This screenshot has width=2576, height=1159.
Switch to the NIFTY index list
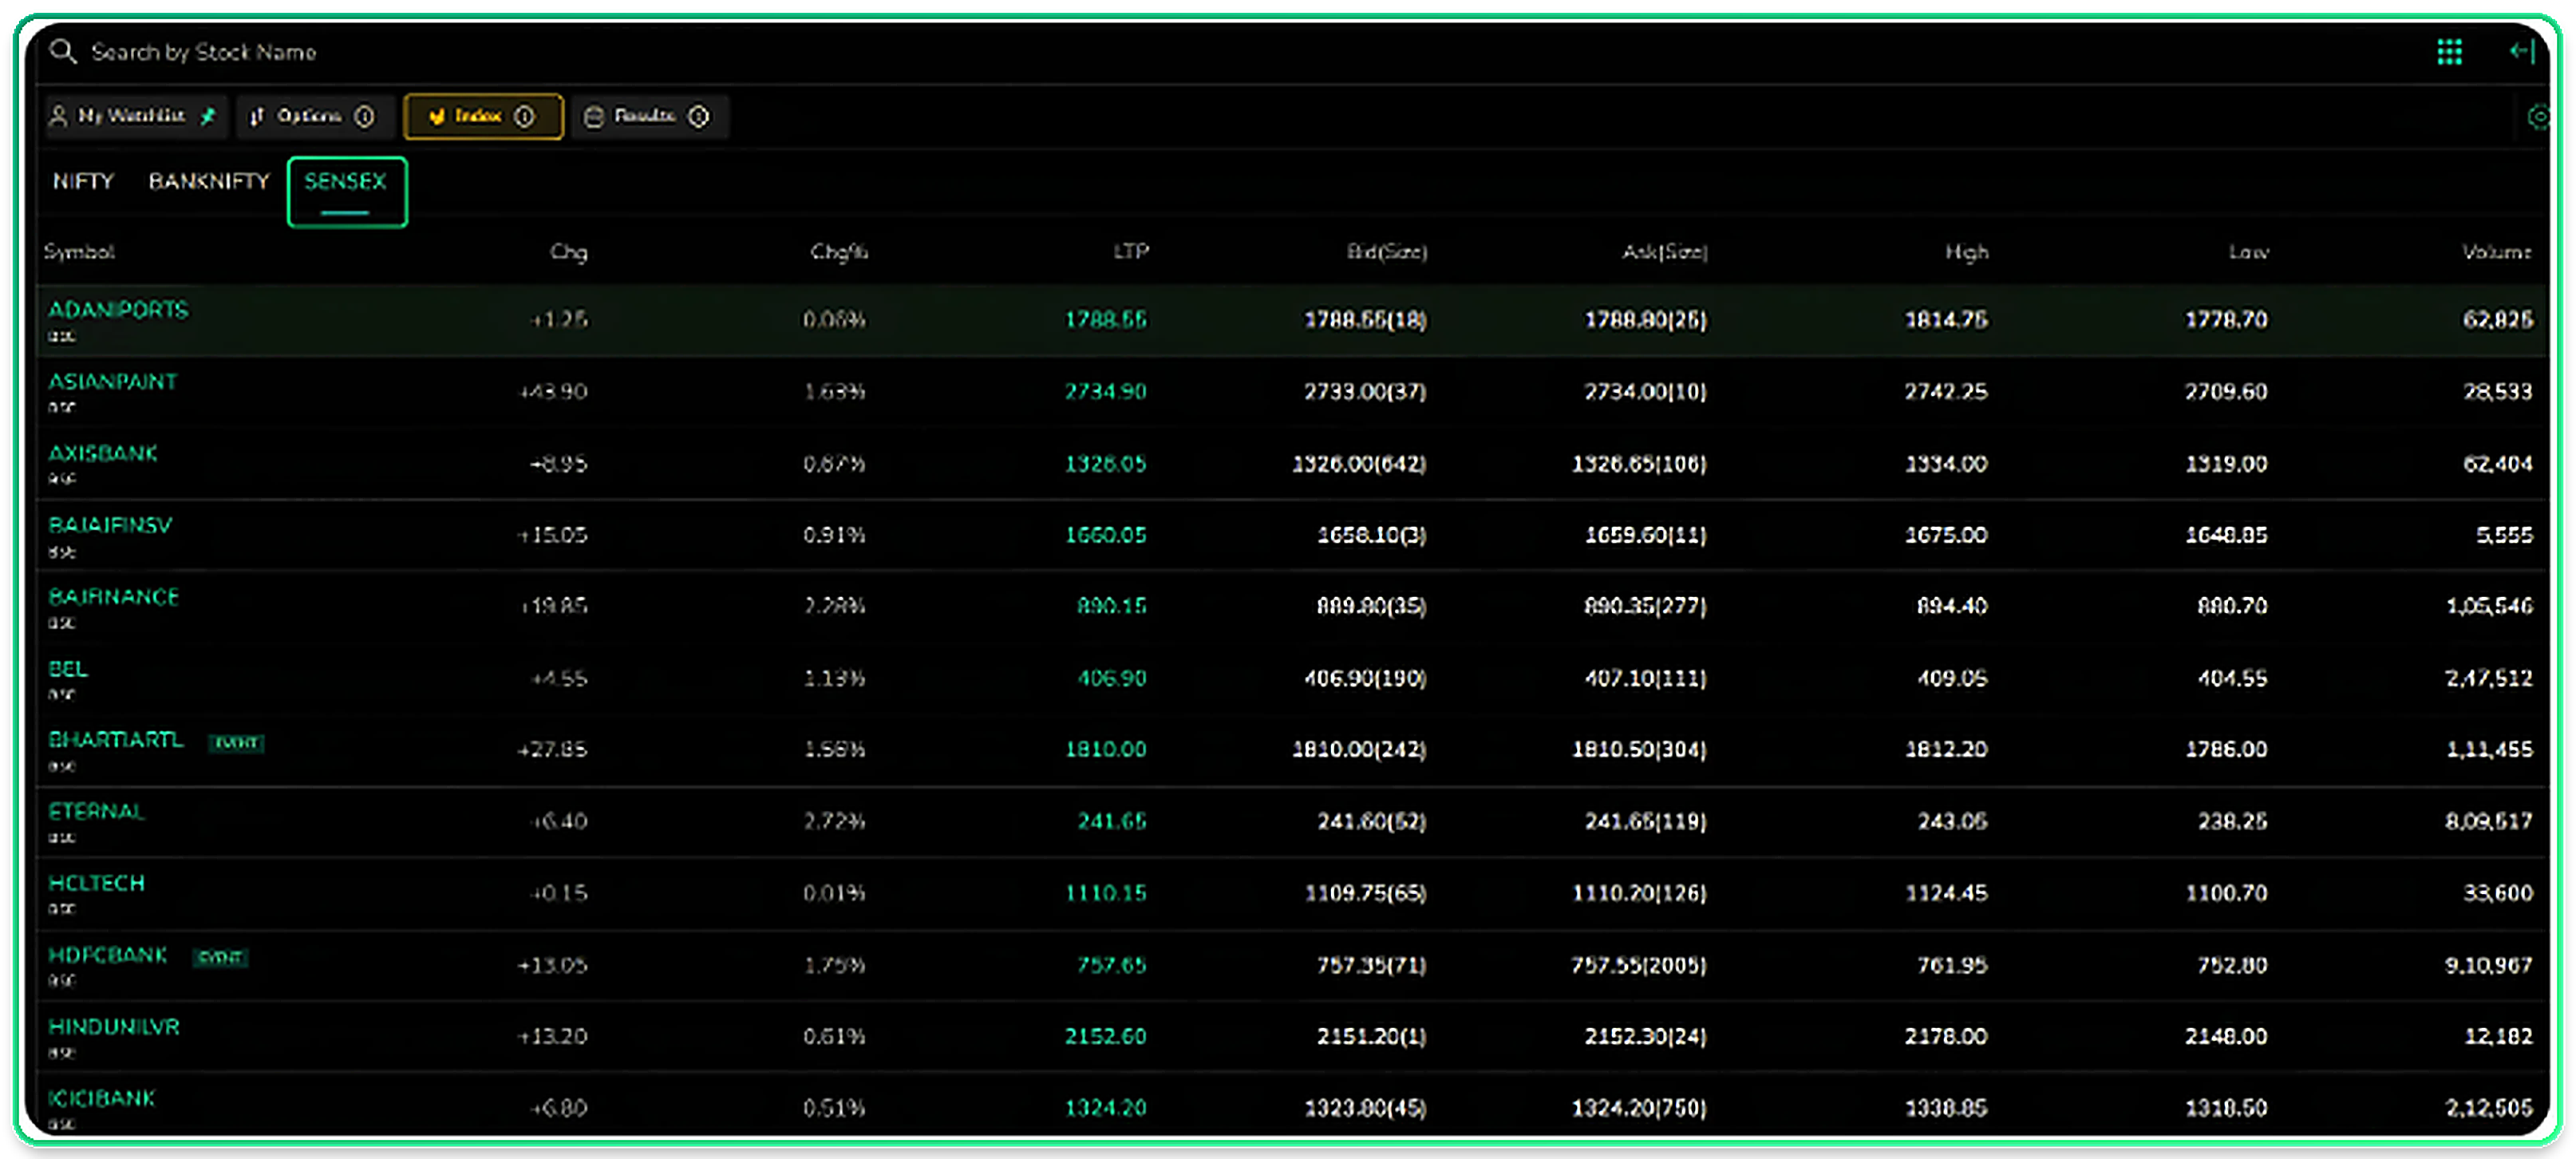[x=83, y=181]
